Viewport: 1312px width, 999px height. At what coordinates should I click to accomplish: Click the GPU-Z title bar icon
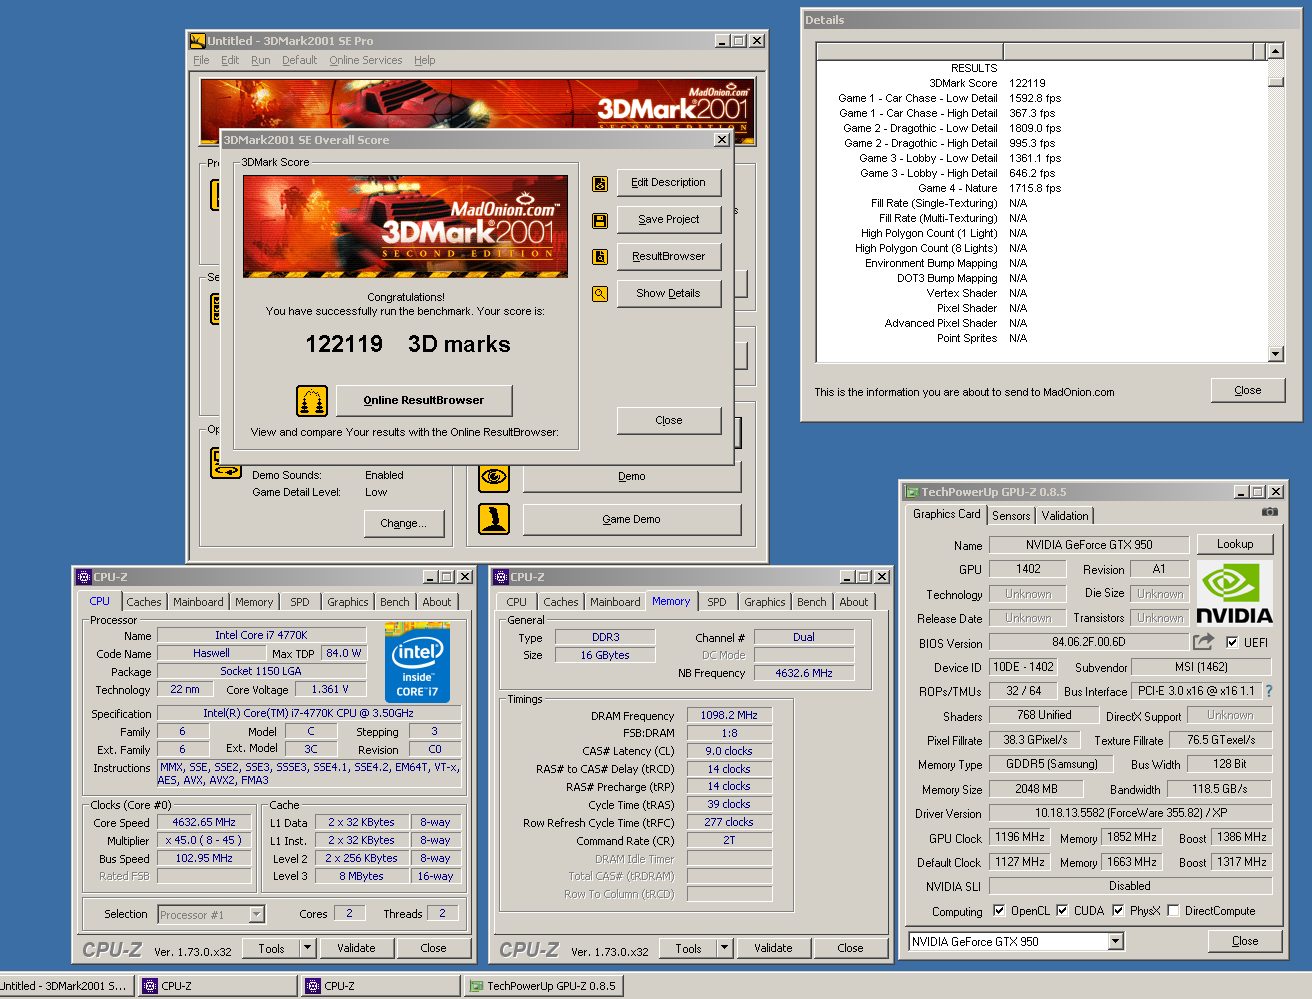coord(912,492)
